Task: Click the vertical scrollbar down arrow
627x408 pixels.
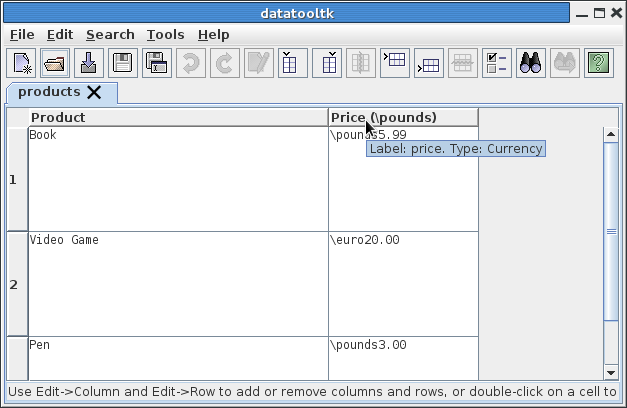Action: (612, 372)
